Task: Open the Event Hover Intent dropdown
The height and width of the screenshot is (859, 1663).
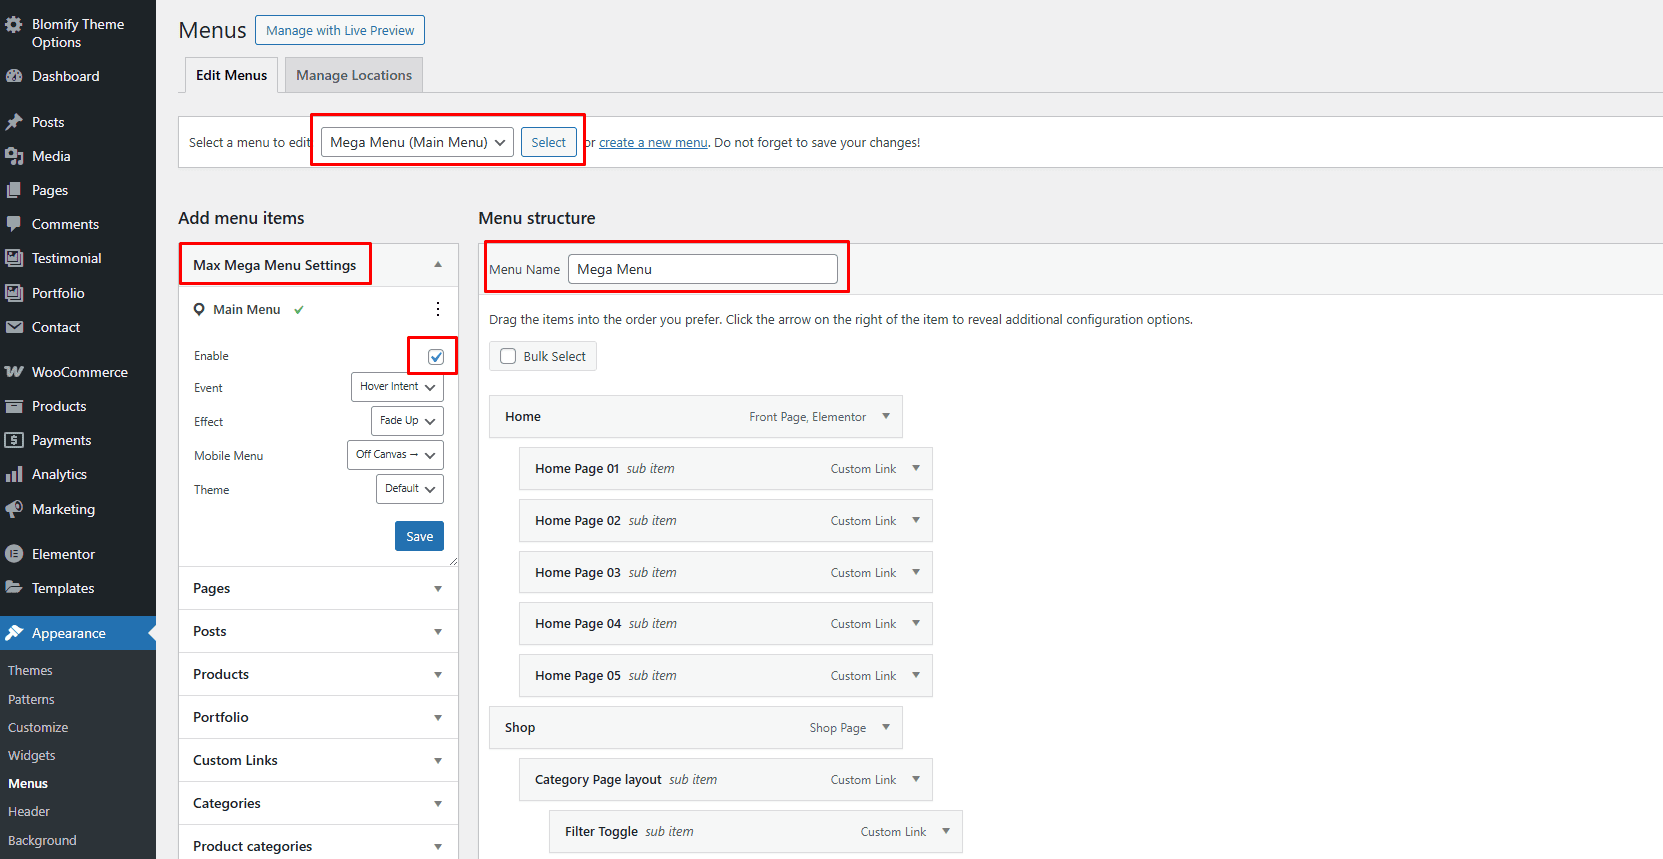Action: tap(397, 387)
